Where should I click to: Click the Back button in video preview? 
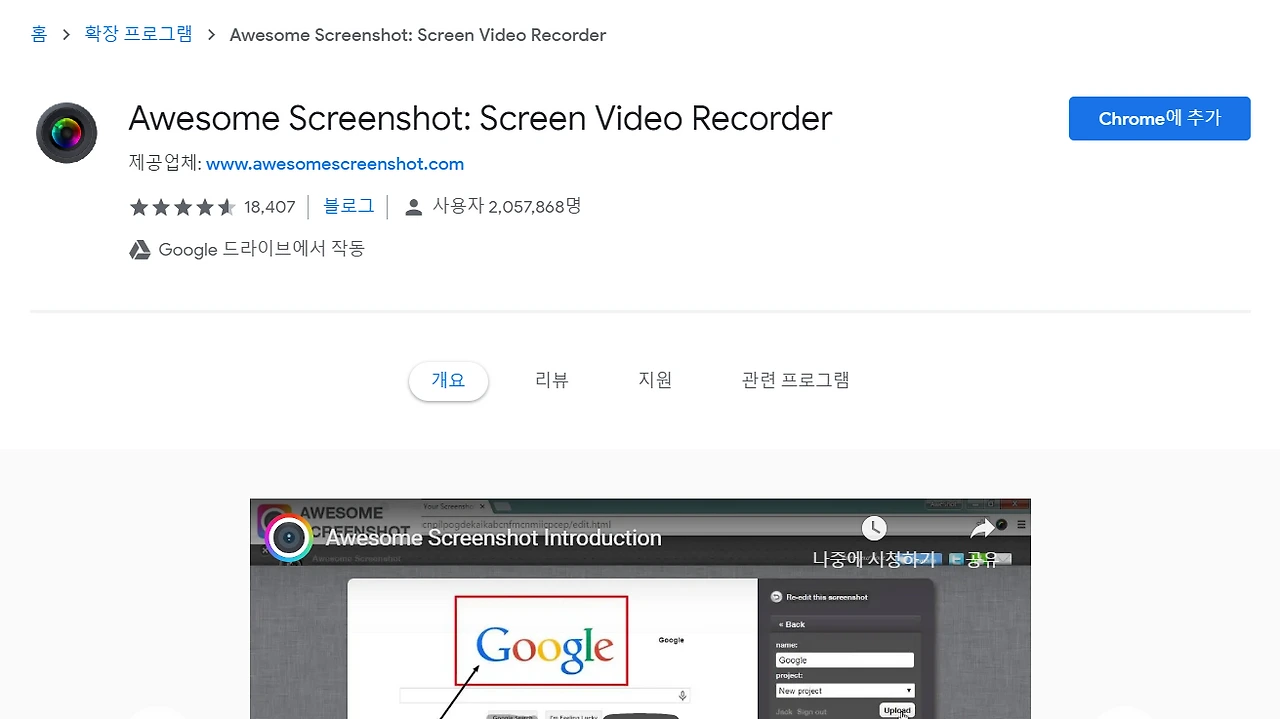coord(792,624)
